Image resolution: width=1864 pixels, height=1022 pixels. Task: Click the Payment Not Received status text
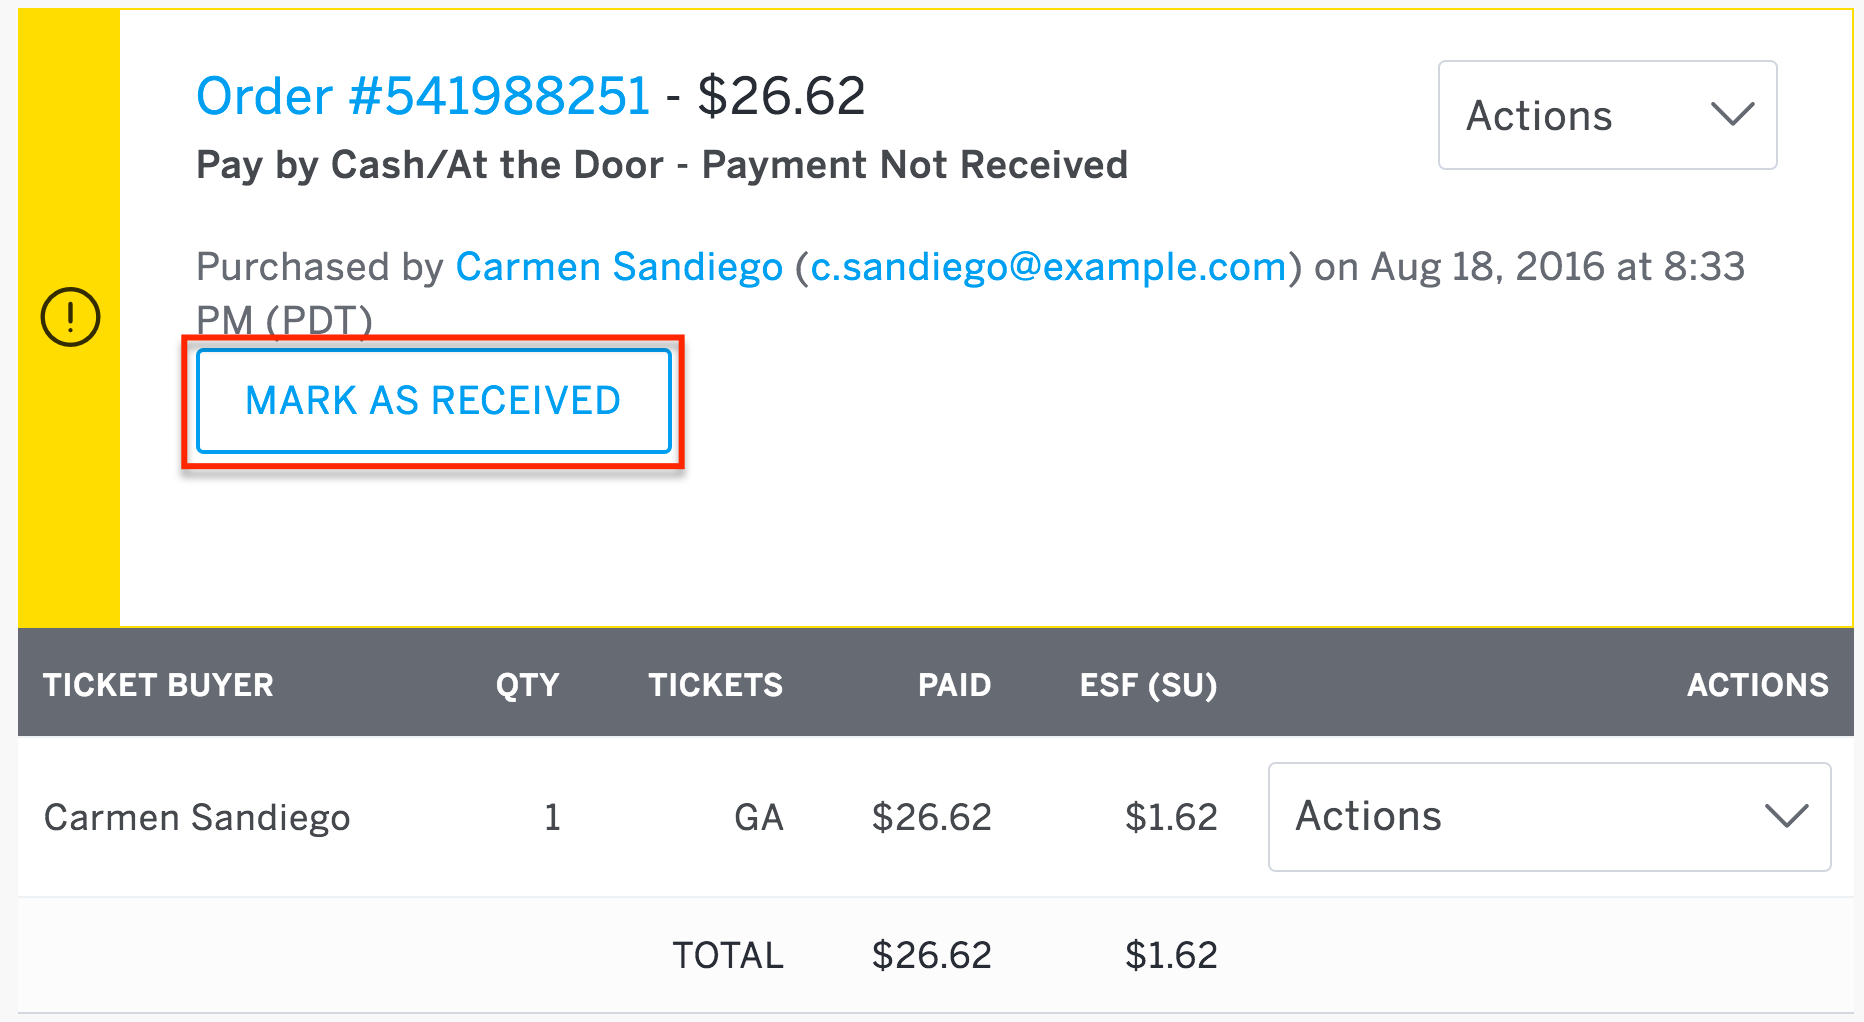(x=915, y=165)
